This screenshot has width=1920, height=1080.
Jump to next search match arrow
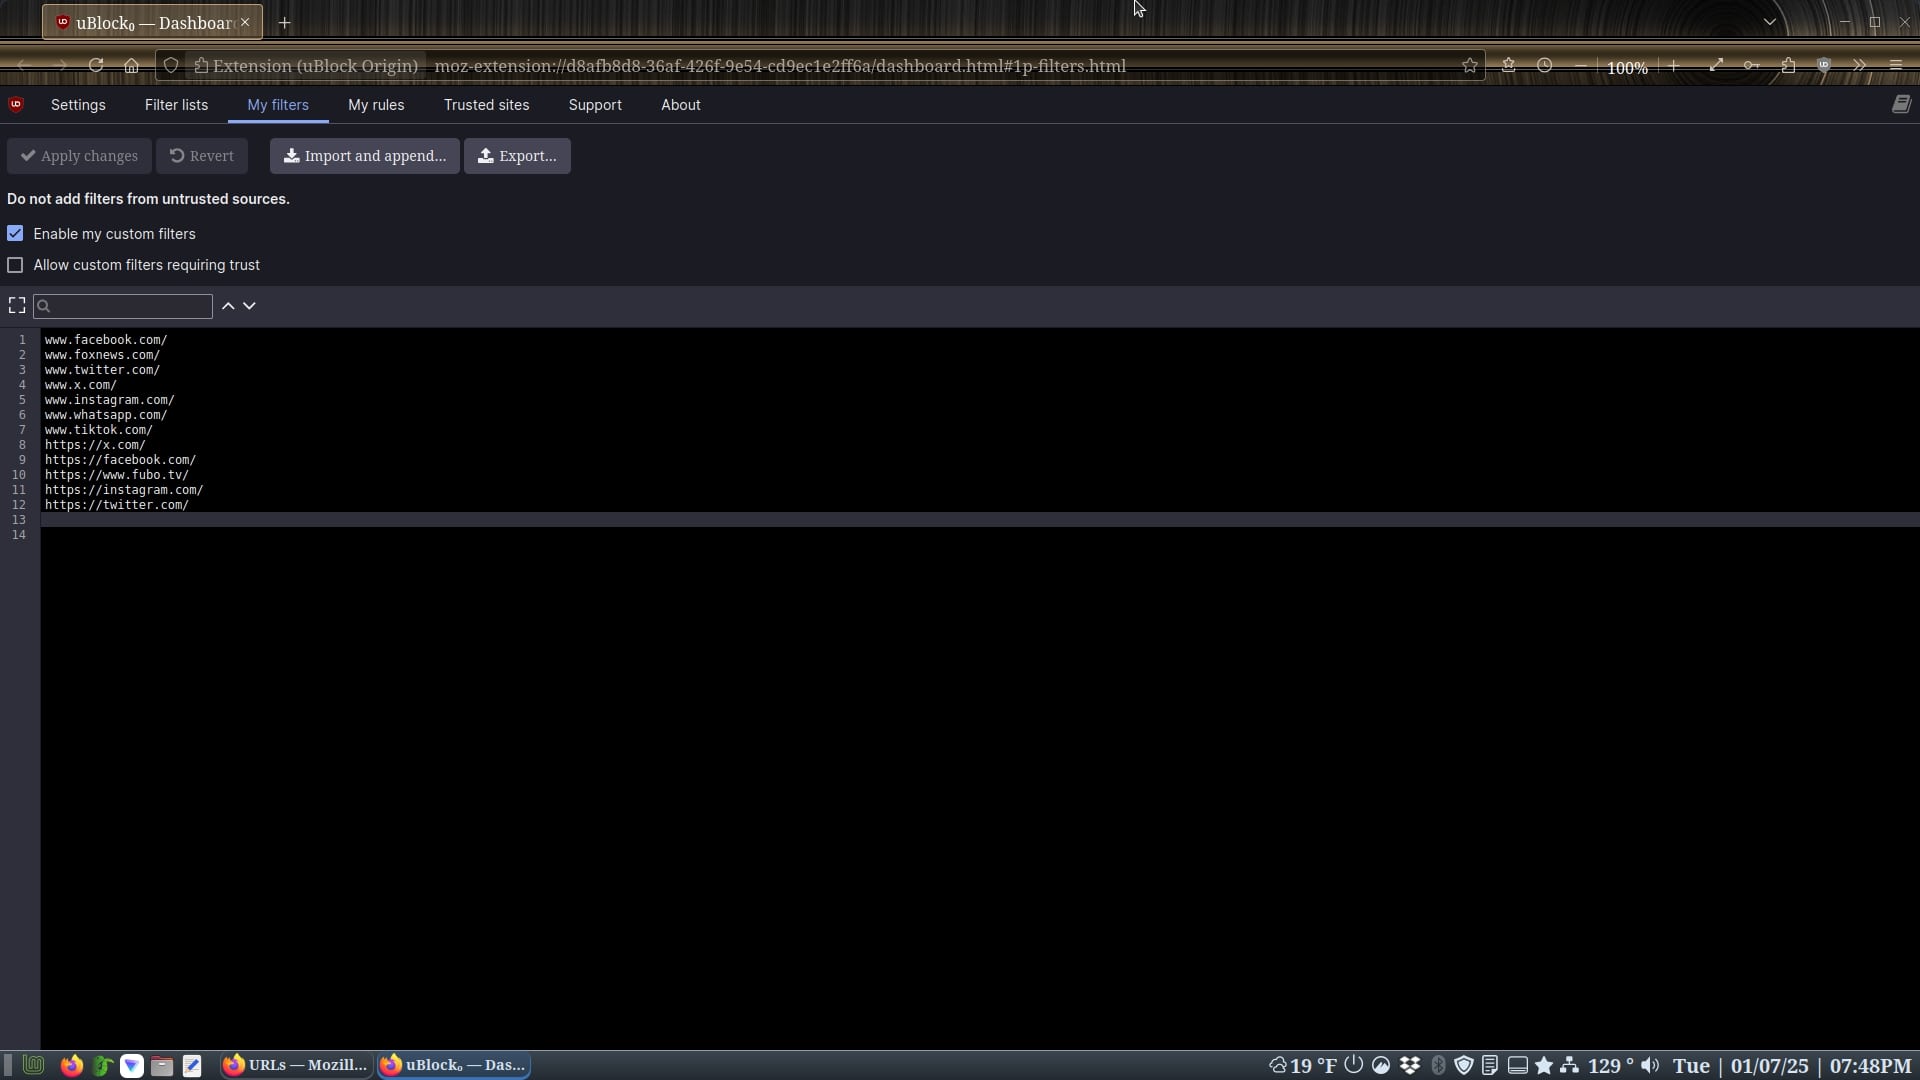tap(250, 306)
